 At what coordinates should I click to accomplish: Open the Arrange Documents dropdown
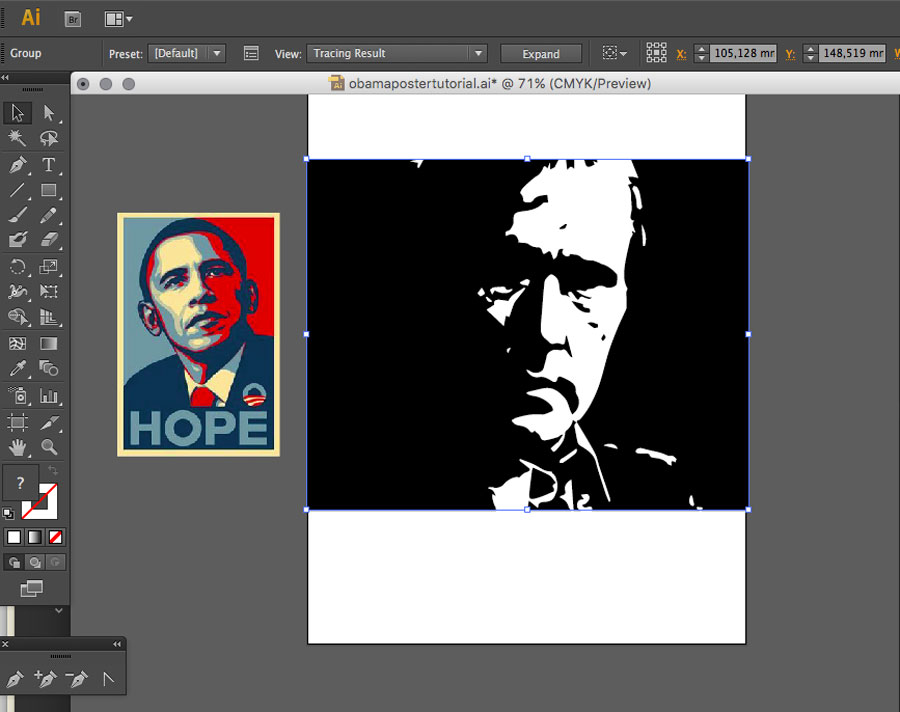point(118,19)
